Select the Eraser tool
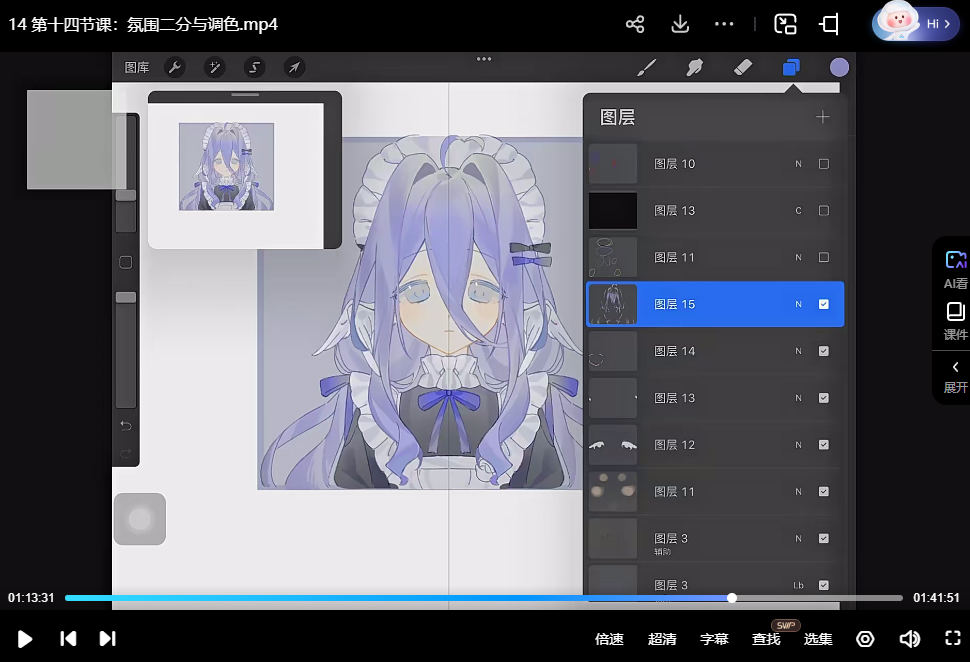This screenshot has height=662, width=970. pyautogui.click(x=742, y=67)
